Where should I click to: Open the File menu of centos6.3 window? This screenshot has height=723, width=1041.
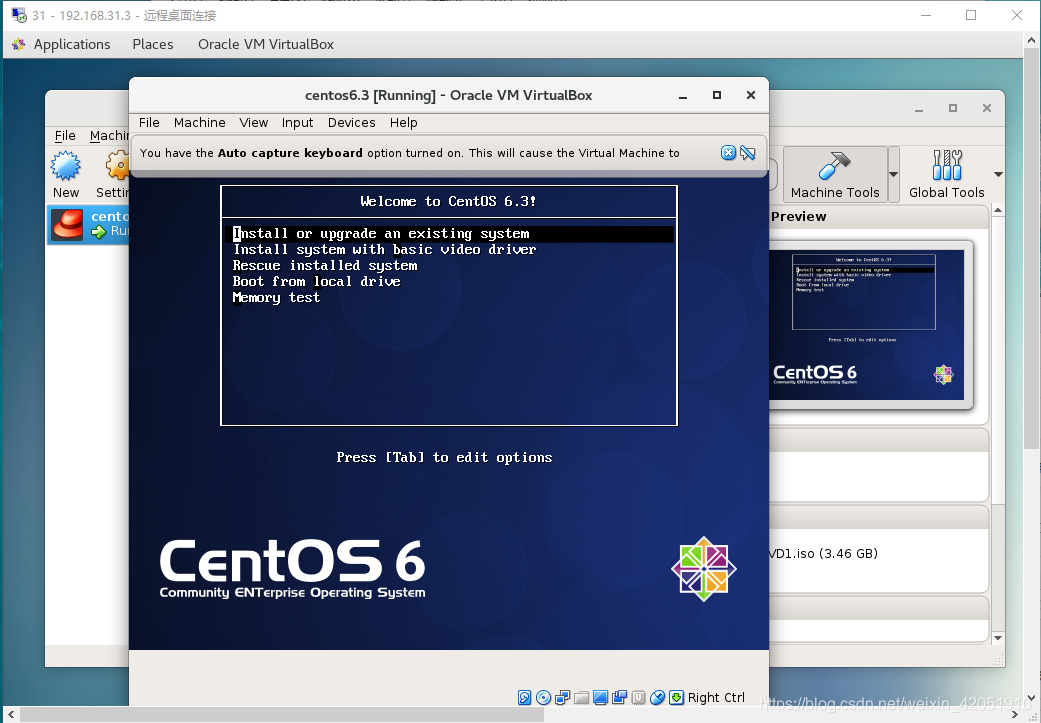tap(149, 122)
